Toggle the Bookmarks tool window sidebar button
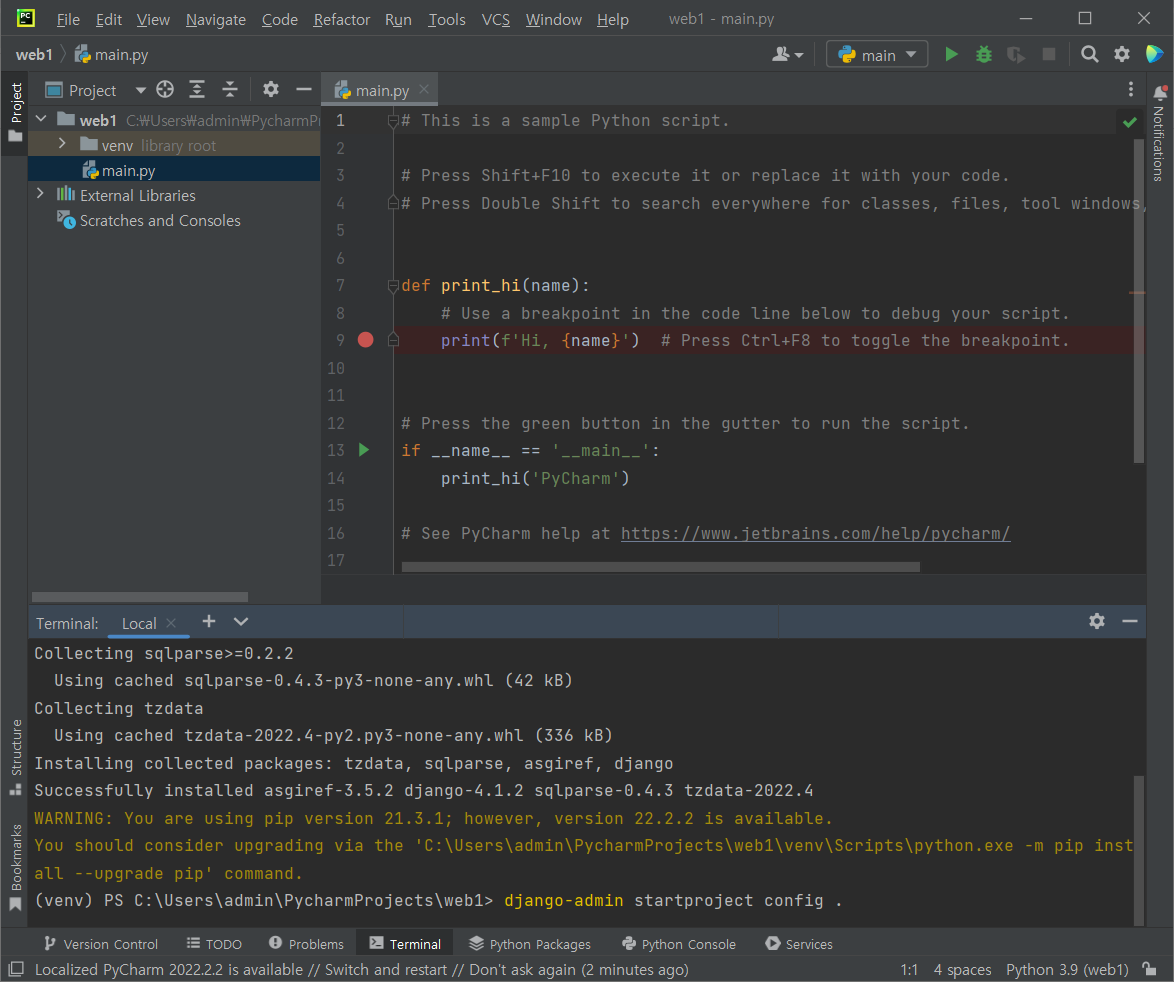1174x982 pixels. click(15, 866)
